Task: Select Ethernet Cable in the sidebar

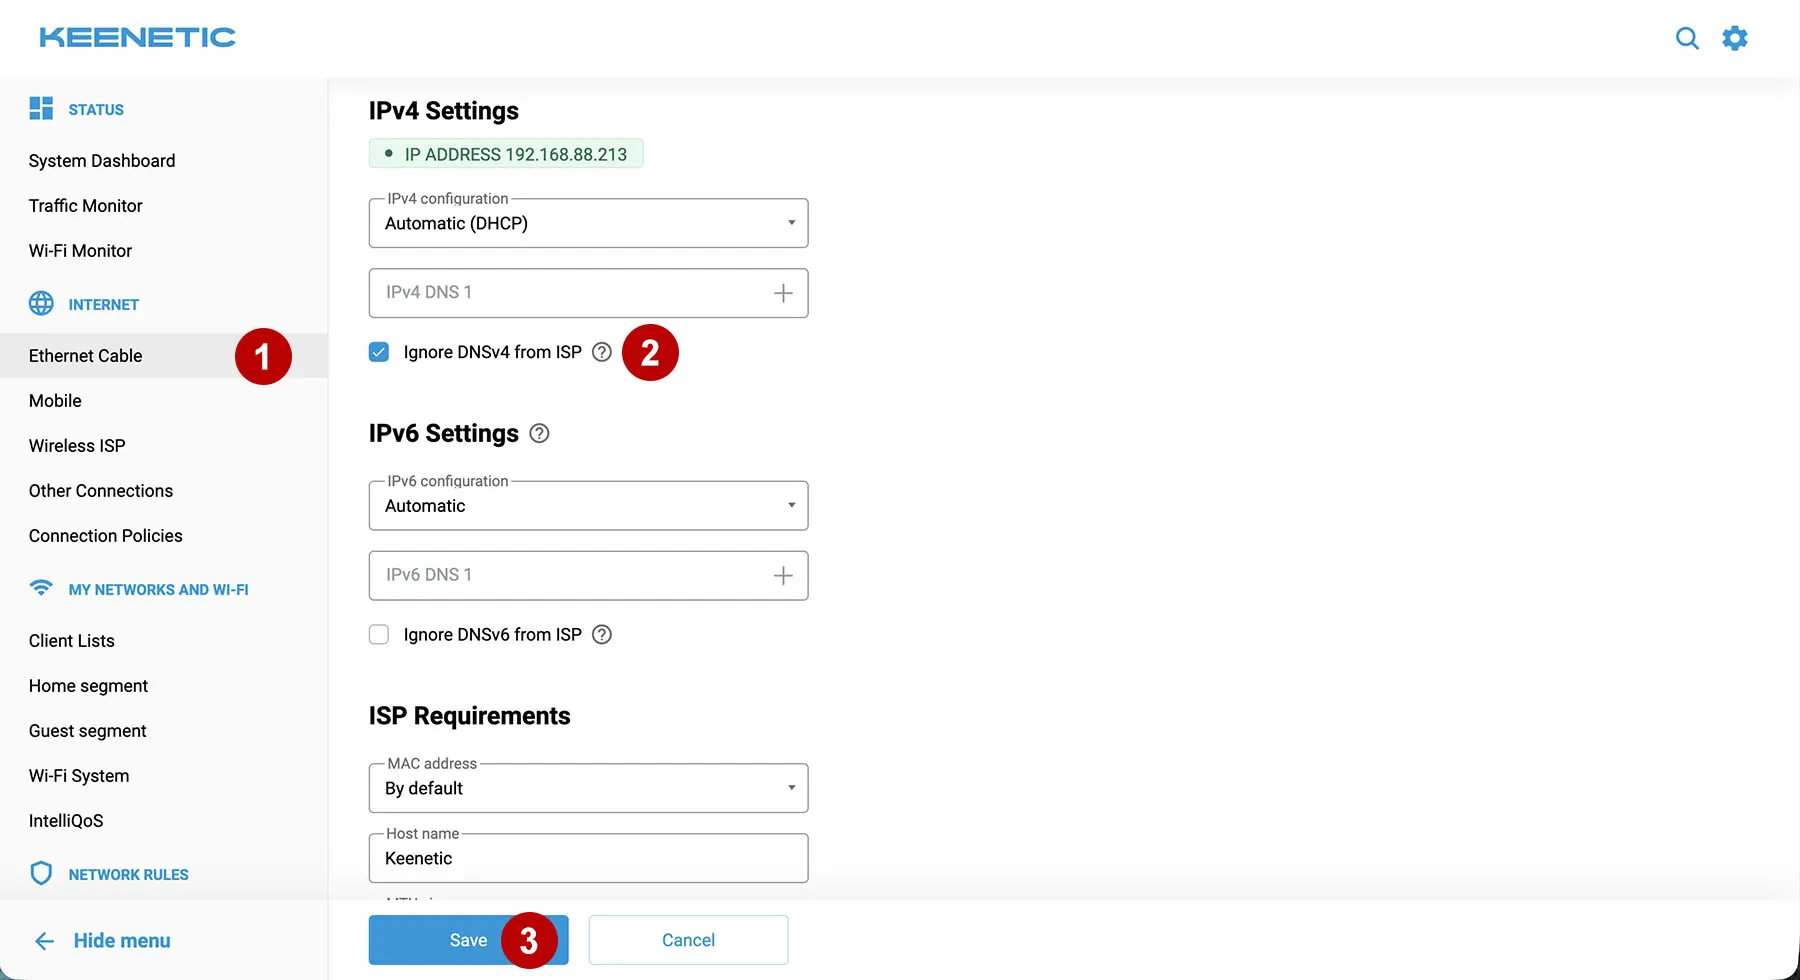Action: click(85, 355)
